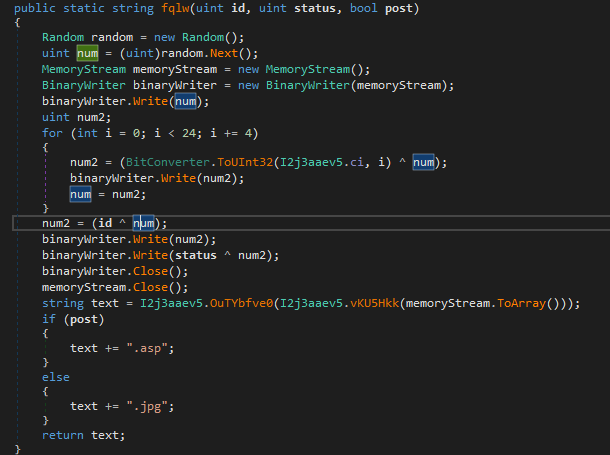Click the fqlw method name
610x455 pixels.
pos(175,8)
